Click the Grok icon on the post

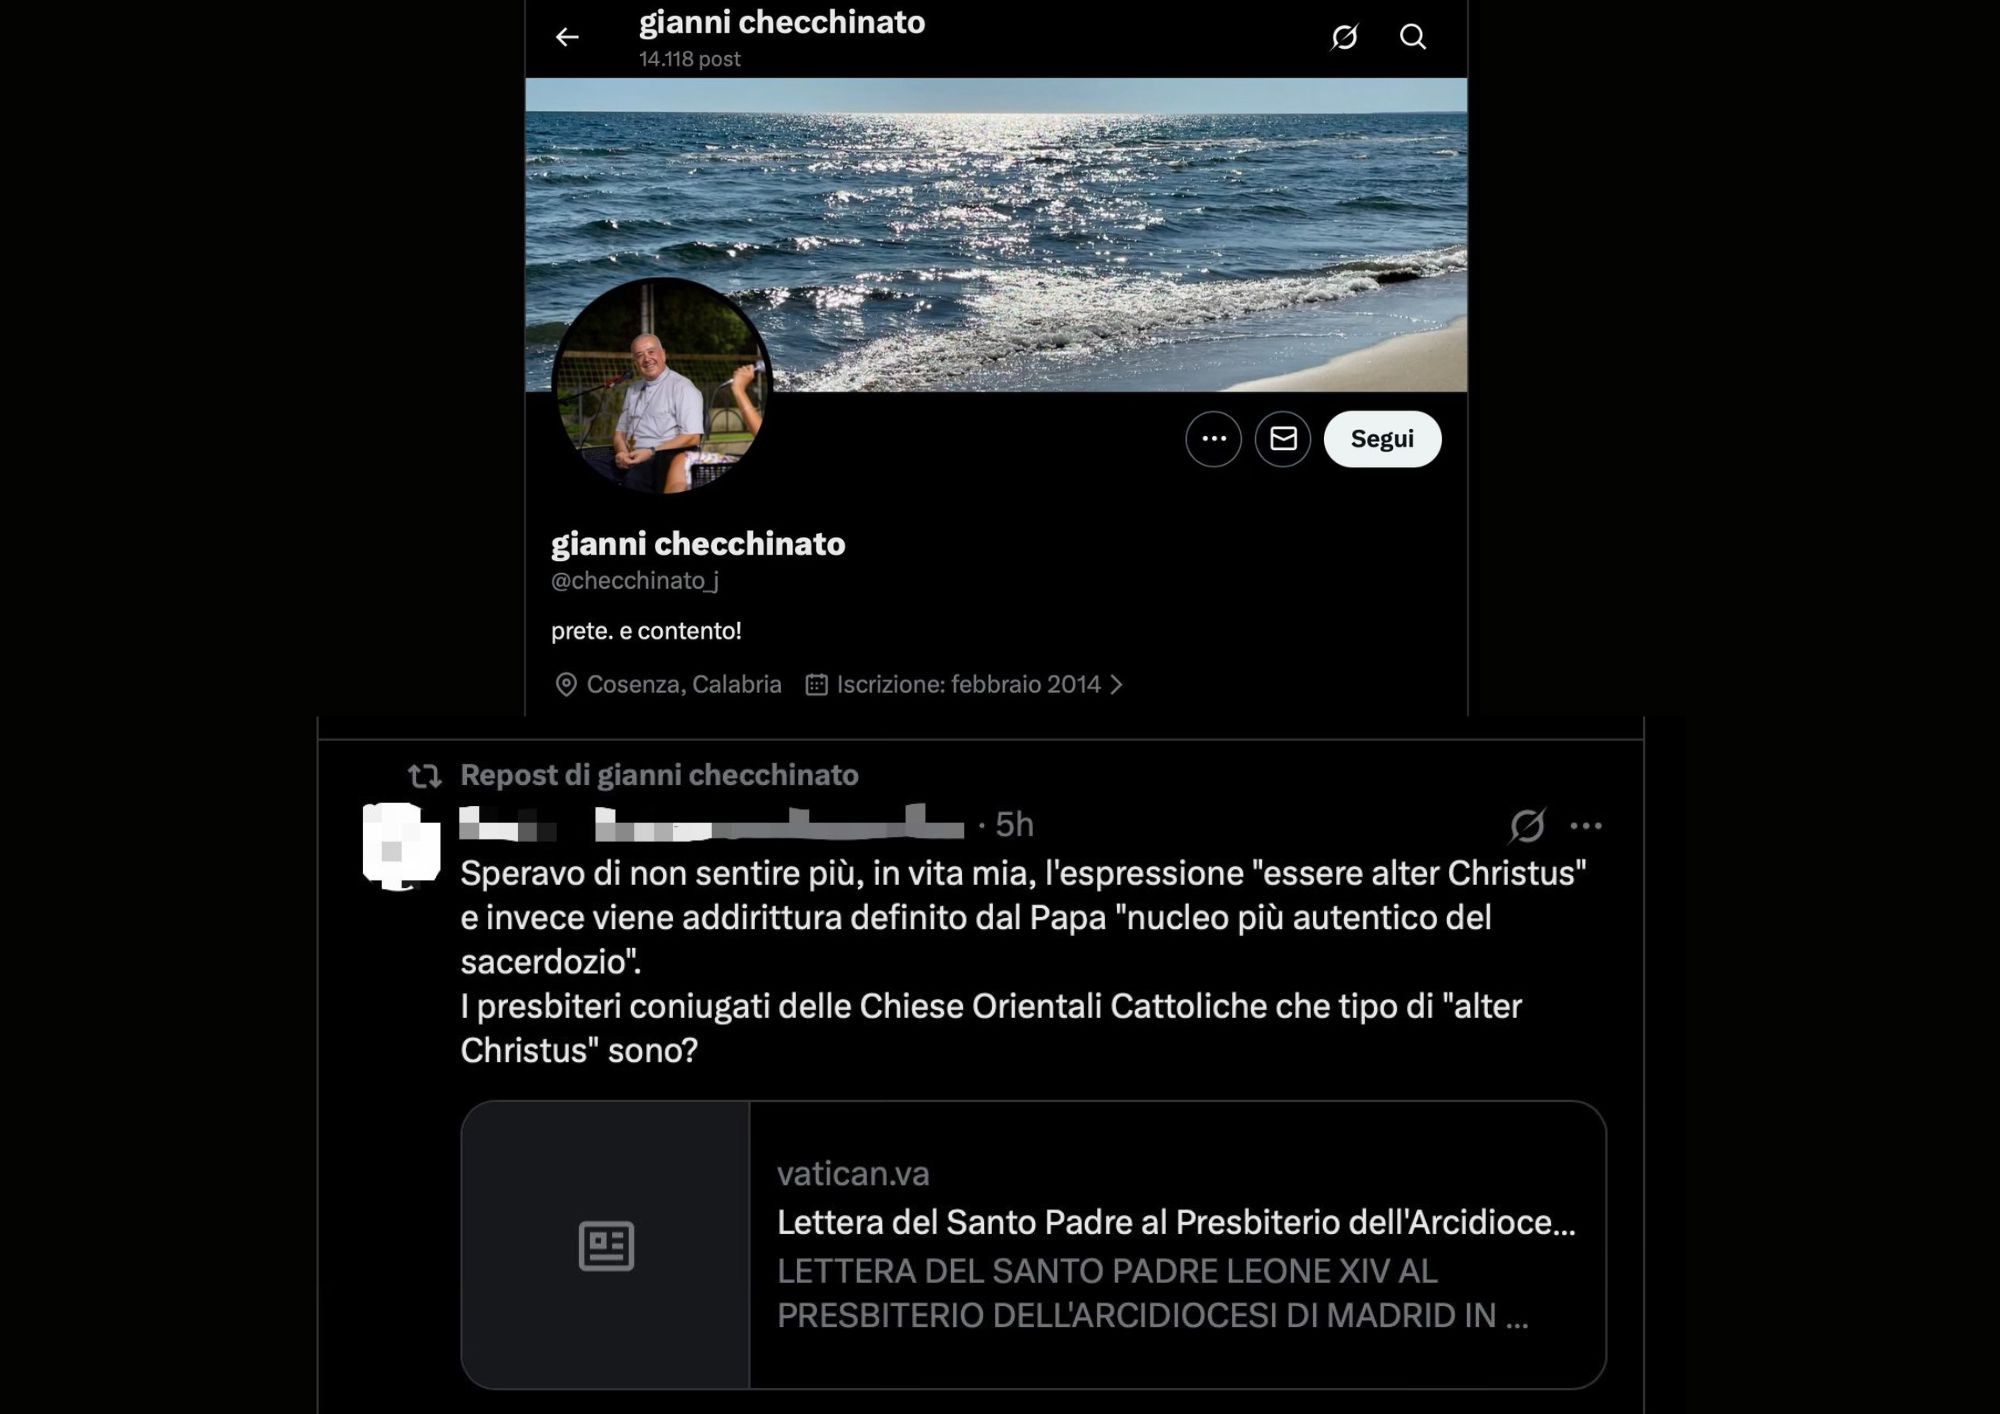1527,826
